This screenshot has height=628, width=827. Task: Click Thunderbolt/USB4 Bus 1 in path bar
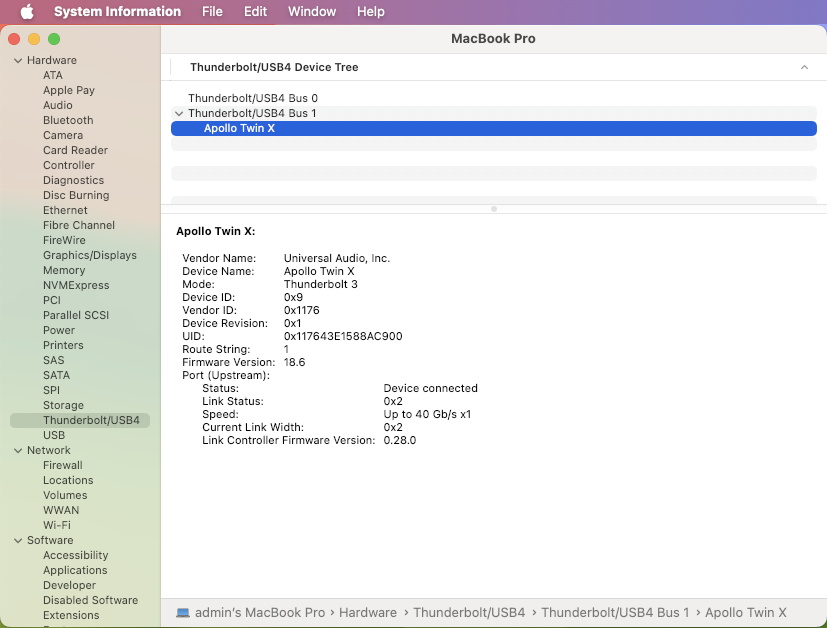coord(614,612)
